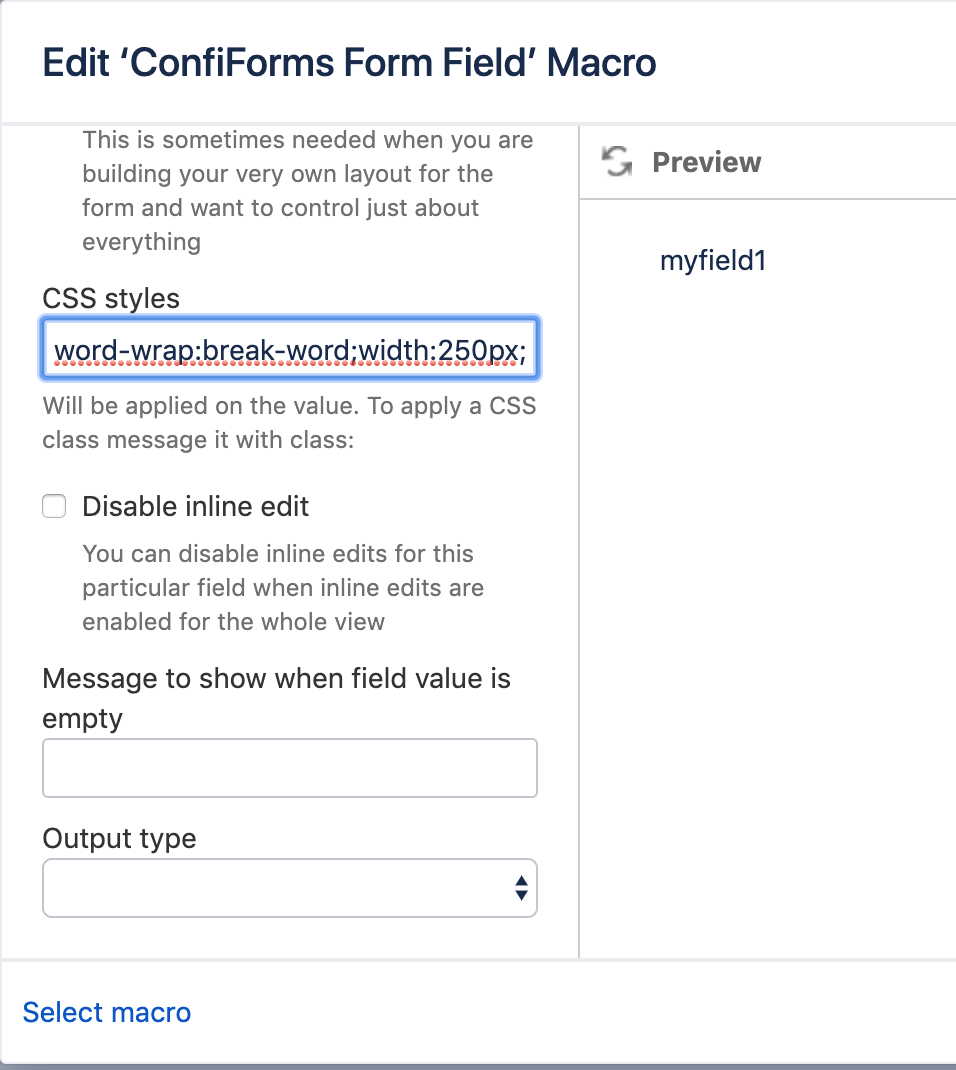Click the empty preview pane below myfield1
This screenshot has height=1070, width=956.
click(x=768, y=614)
